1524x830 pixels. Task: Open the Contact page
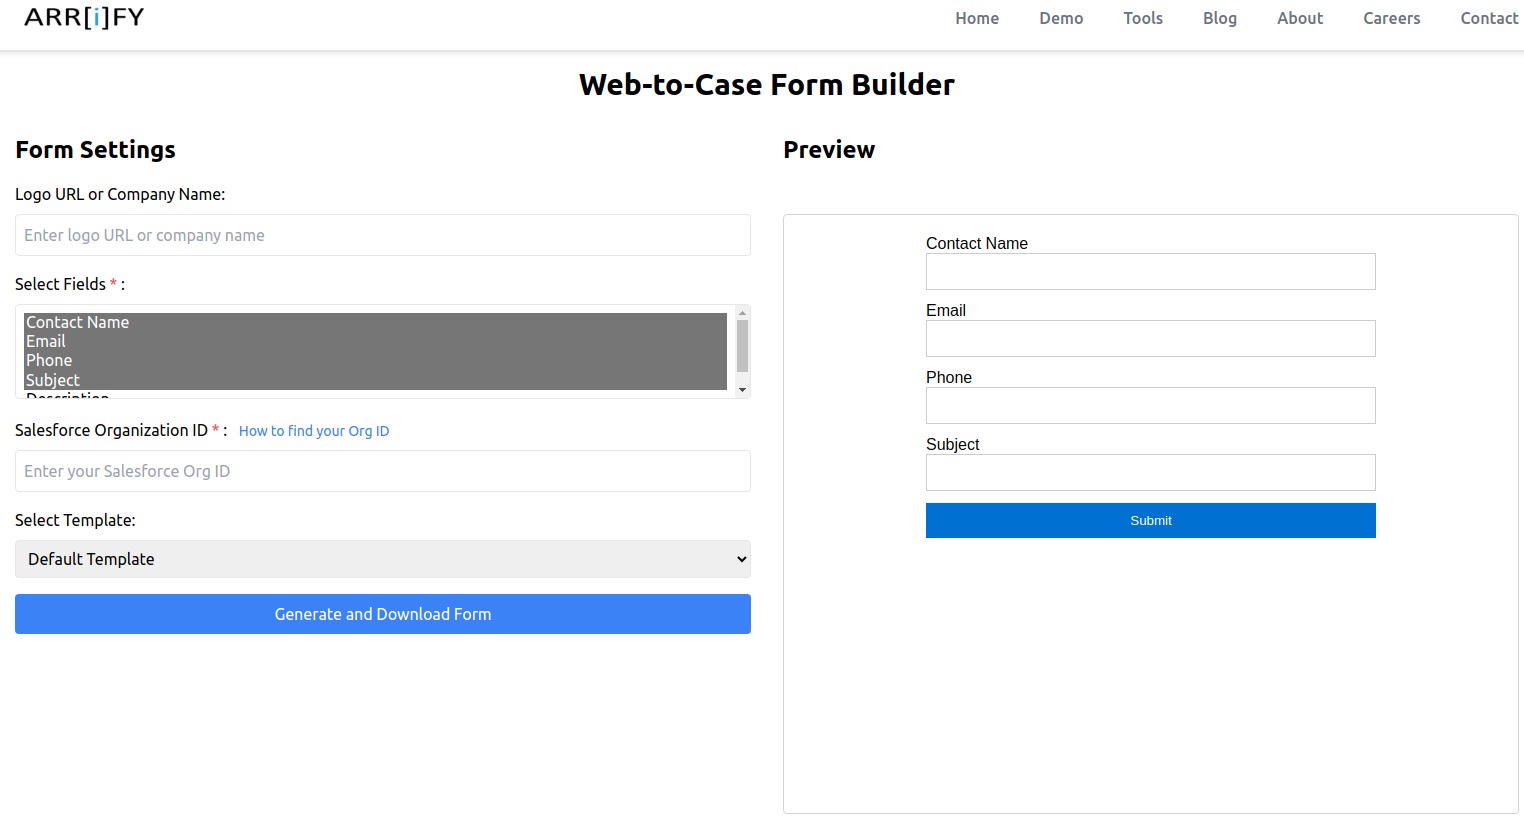coord(1489,18)
